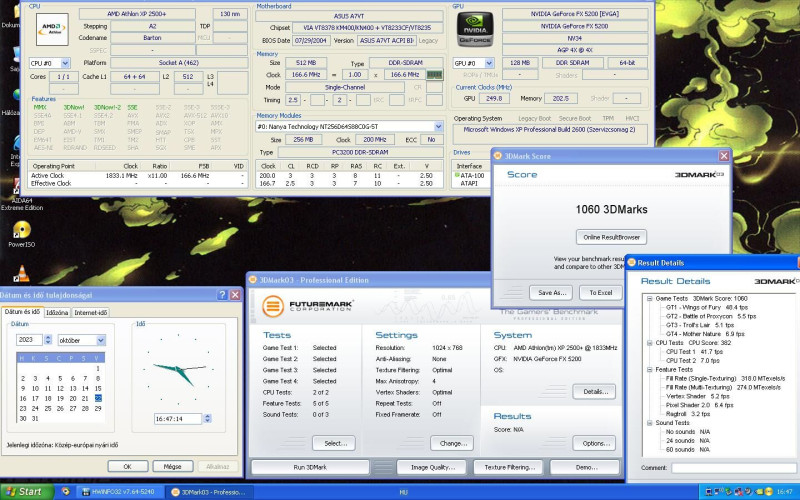Click the yellow smiley icon in system tray
The width and height of the screenshot is (800, 500).
click(x=768, y=492)
